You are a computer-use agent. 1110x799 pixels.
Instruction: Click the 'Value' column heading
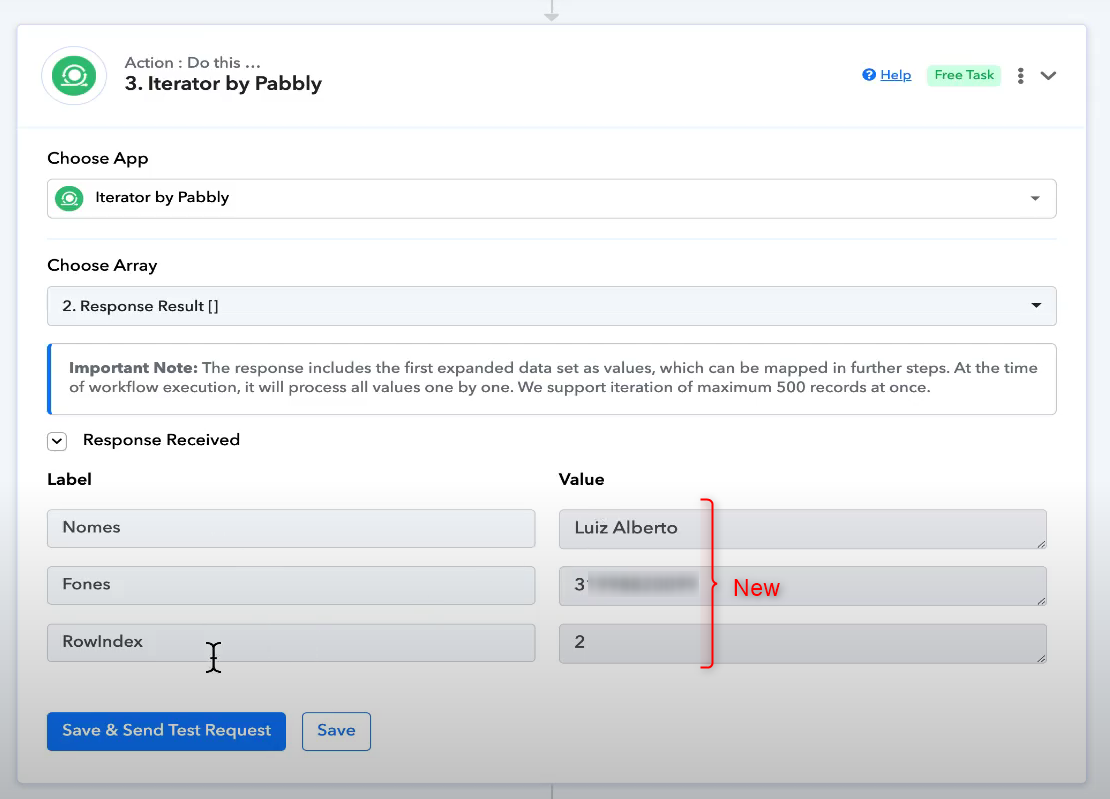(x=581, y=479)
